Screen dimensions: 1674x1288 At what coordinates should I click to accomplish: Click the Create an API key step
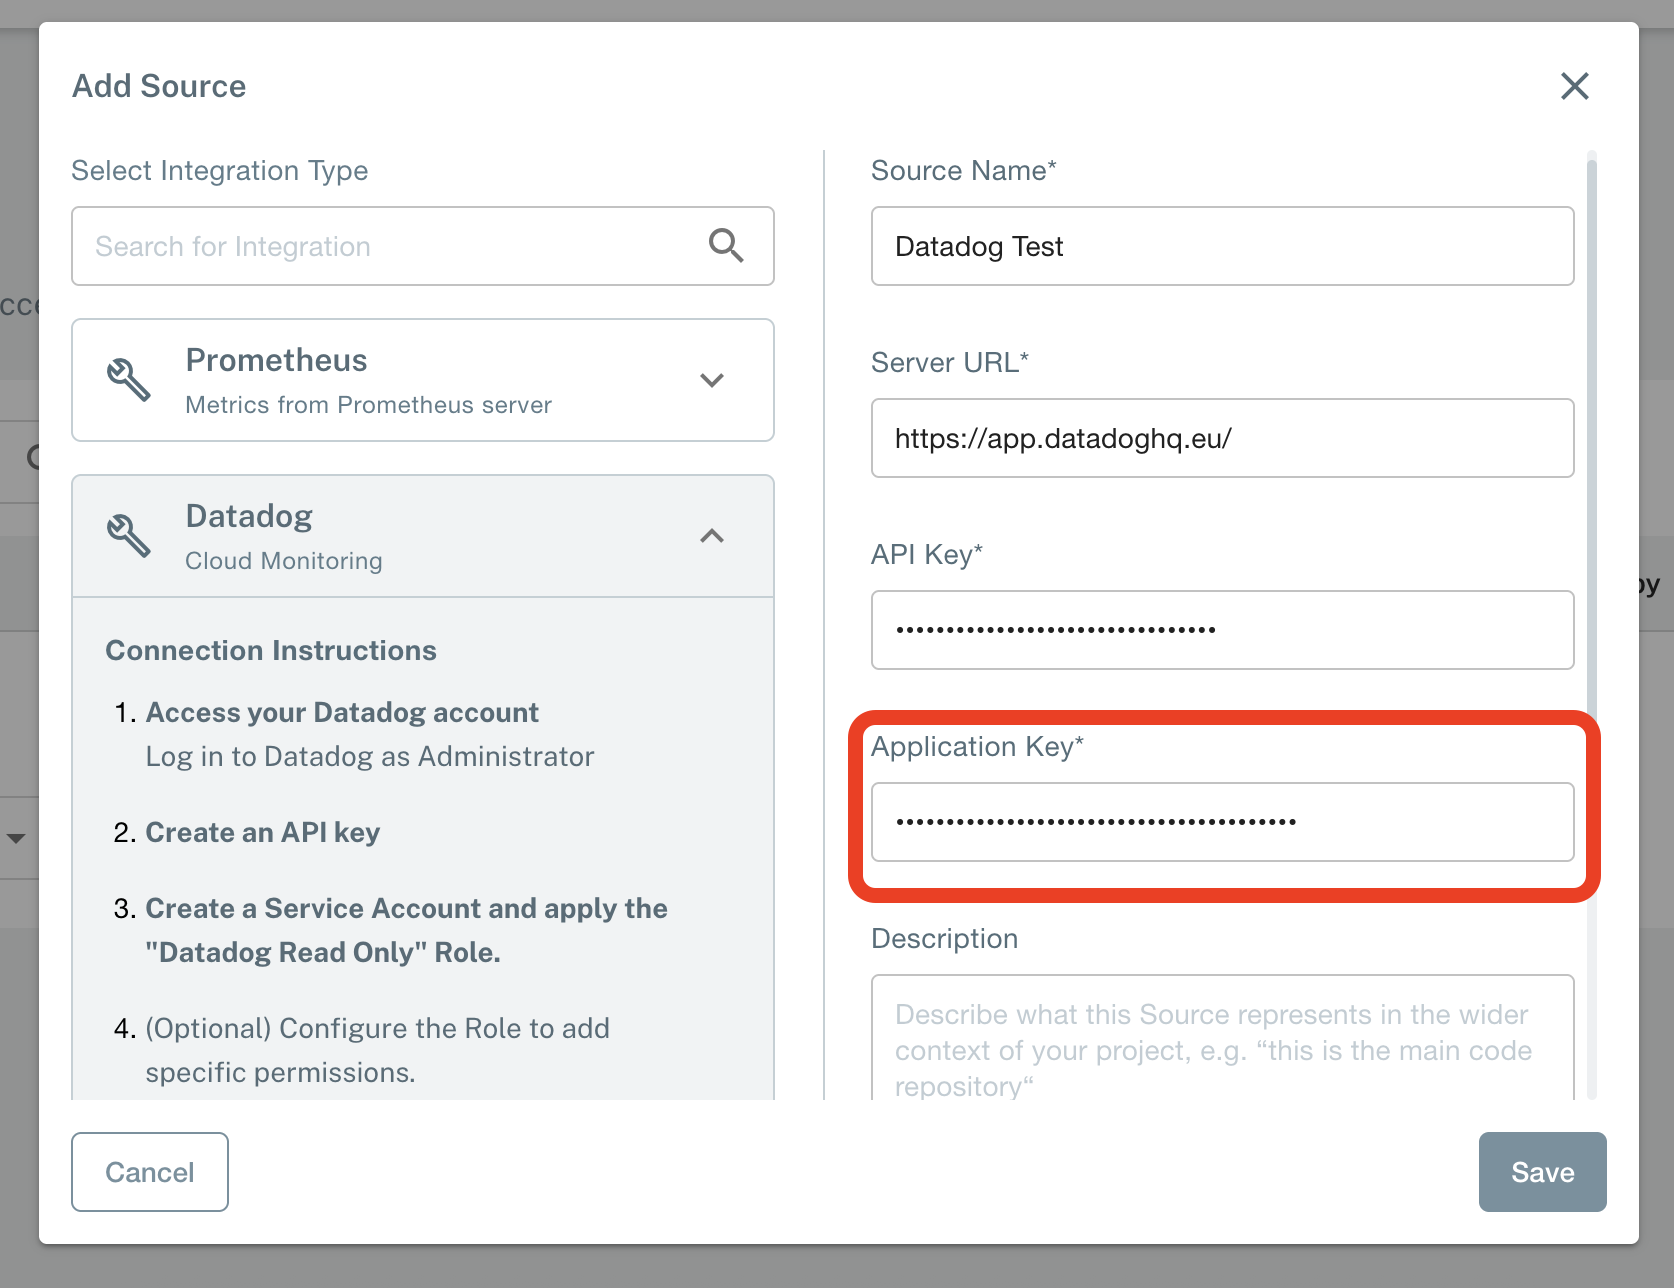click(263, 832)
